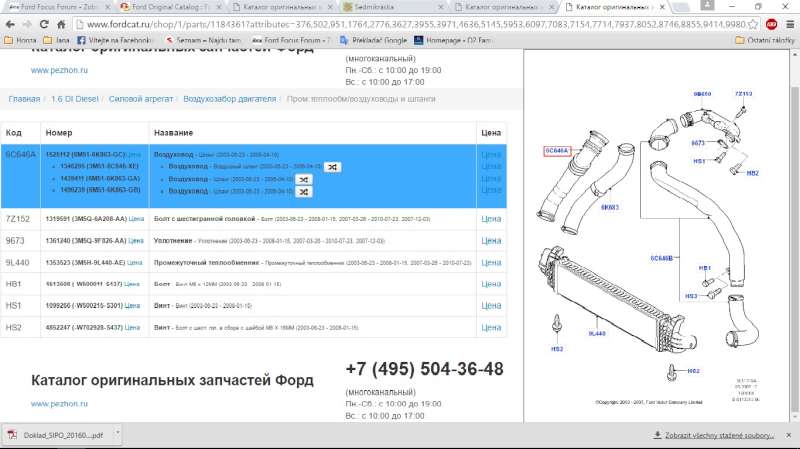
Task: Click the Воздухозабор двигателя breadcrumb
Action: pyautogui.click(x=229, y=99)
